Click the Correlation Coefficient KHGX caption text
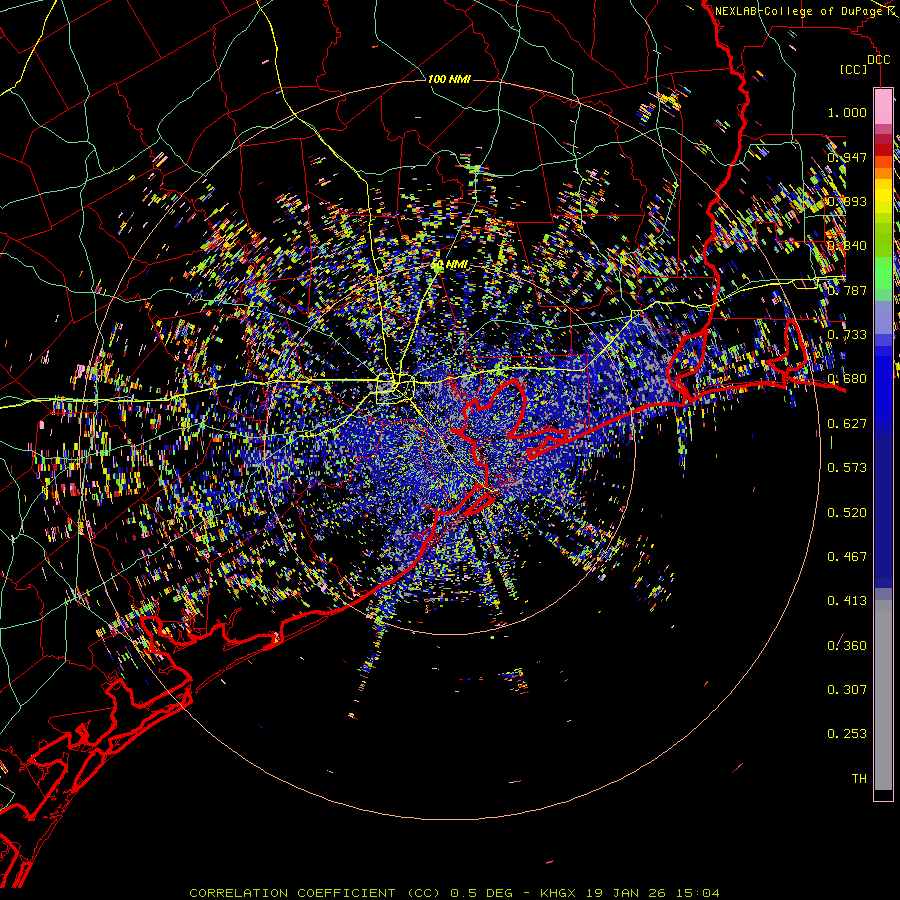The height and width of the screenshot is (900, 900). (454, 893)
